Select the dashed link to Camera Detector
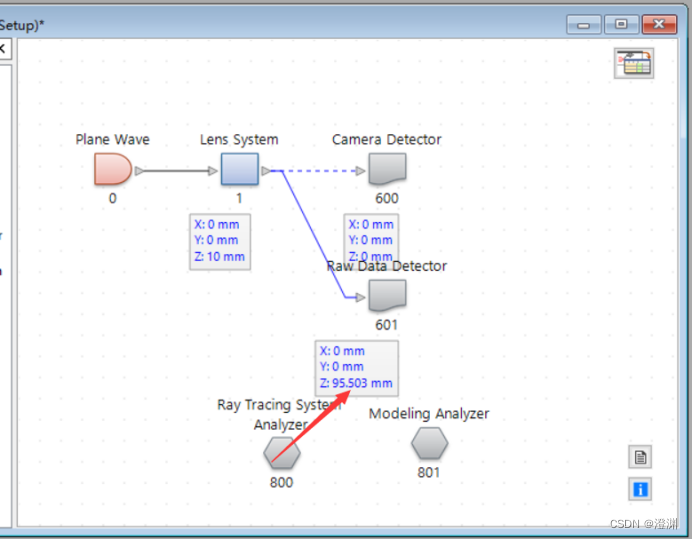This screenshot has width=692, height=539. [320, 170]
